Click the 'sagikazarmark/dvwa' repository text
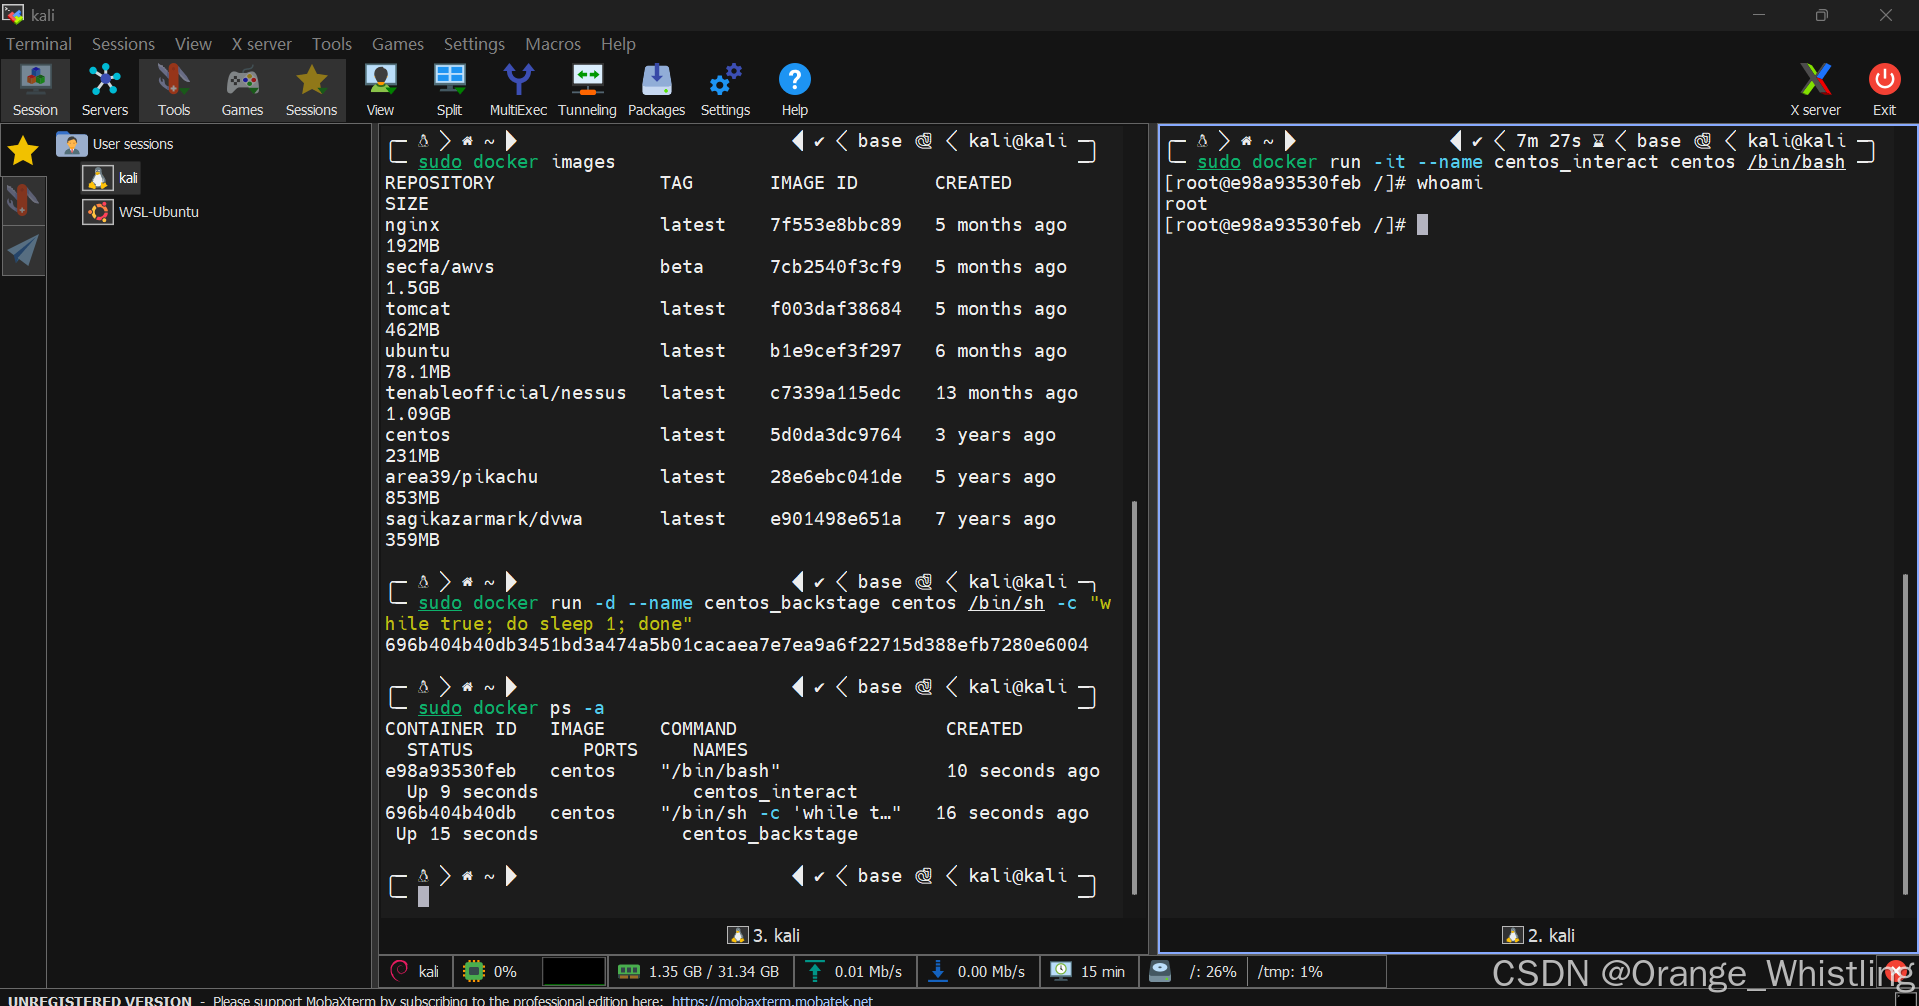The image size is (1919, 1006). (x=484, y=519)
